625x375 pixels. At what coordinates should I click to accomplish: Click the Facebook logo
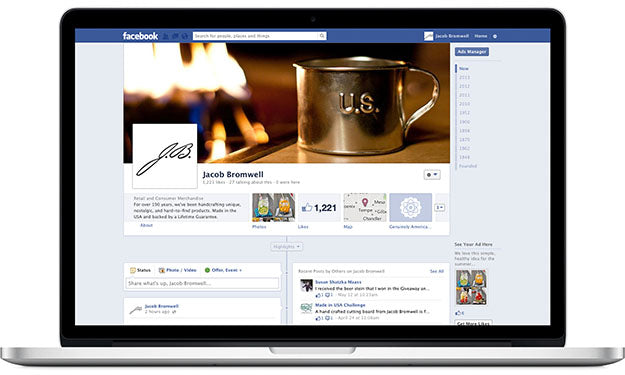point(140,36)
